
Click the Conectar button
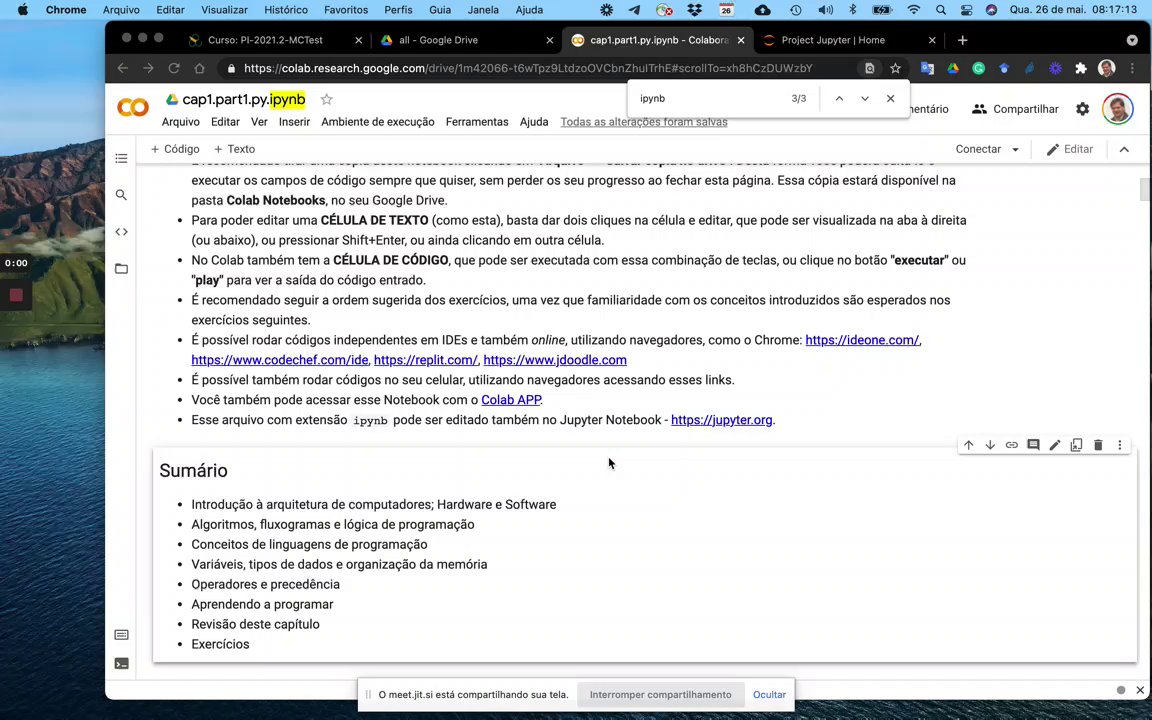point(978,149)
